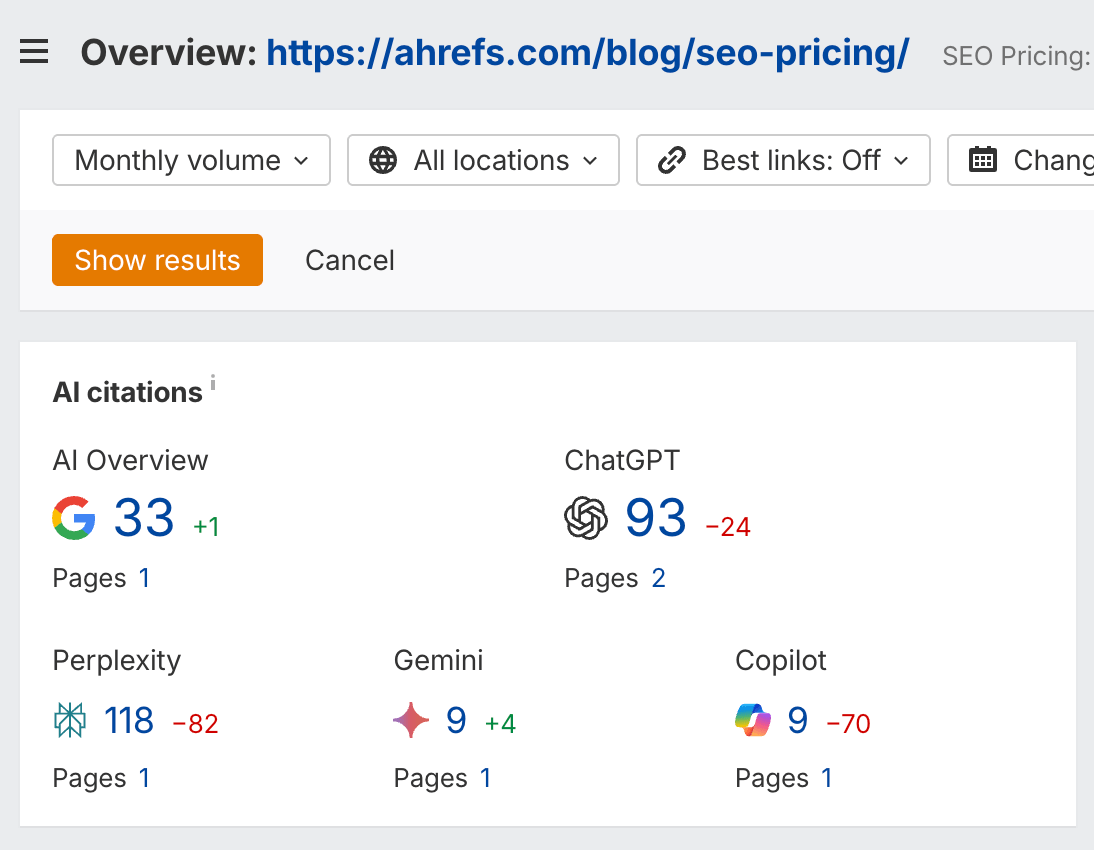Click the AI citations info tooltip icon

[212, 381]
